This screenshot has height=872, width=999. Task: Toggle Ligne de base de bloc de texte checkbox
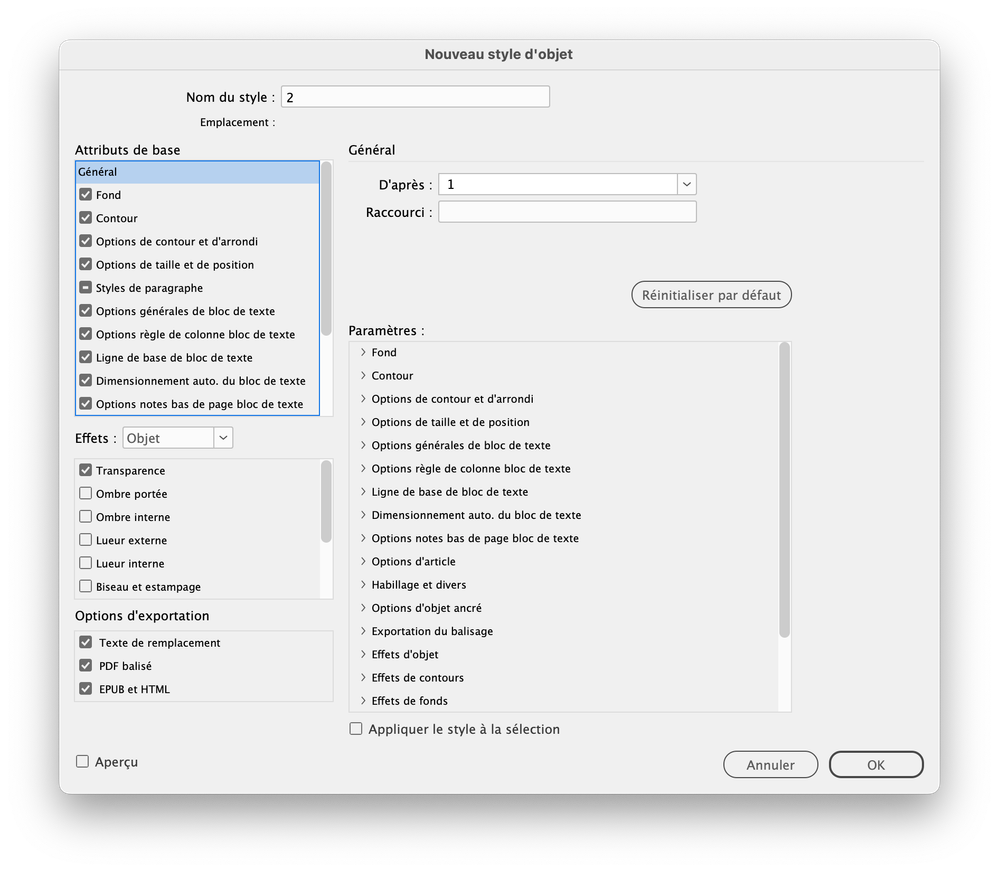point(85,357)
